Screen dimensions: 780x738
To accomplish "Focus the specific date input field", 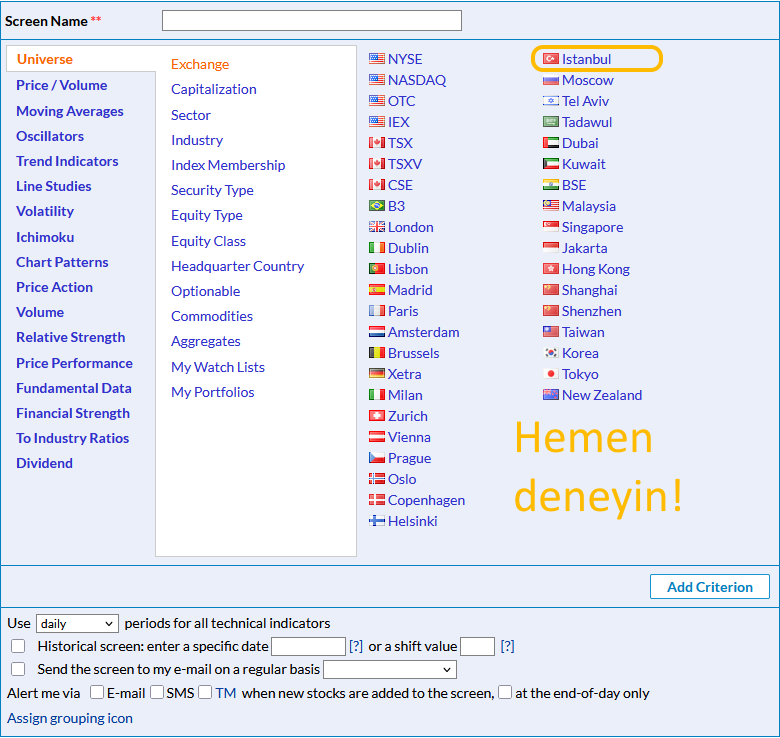I will coord(308,646).
